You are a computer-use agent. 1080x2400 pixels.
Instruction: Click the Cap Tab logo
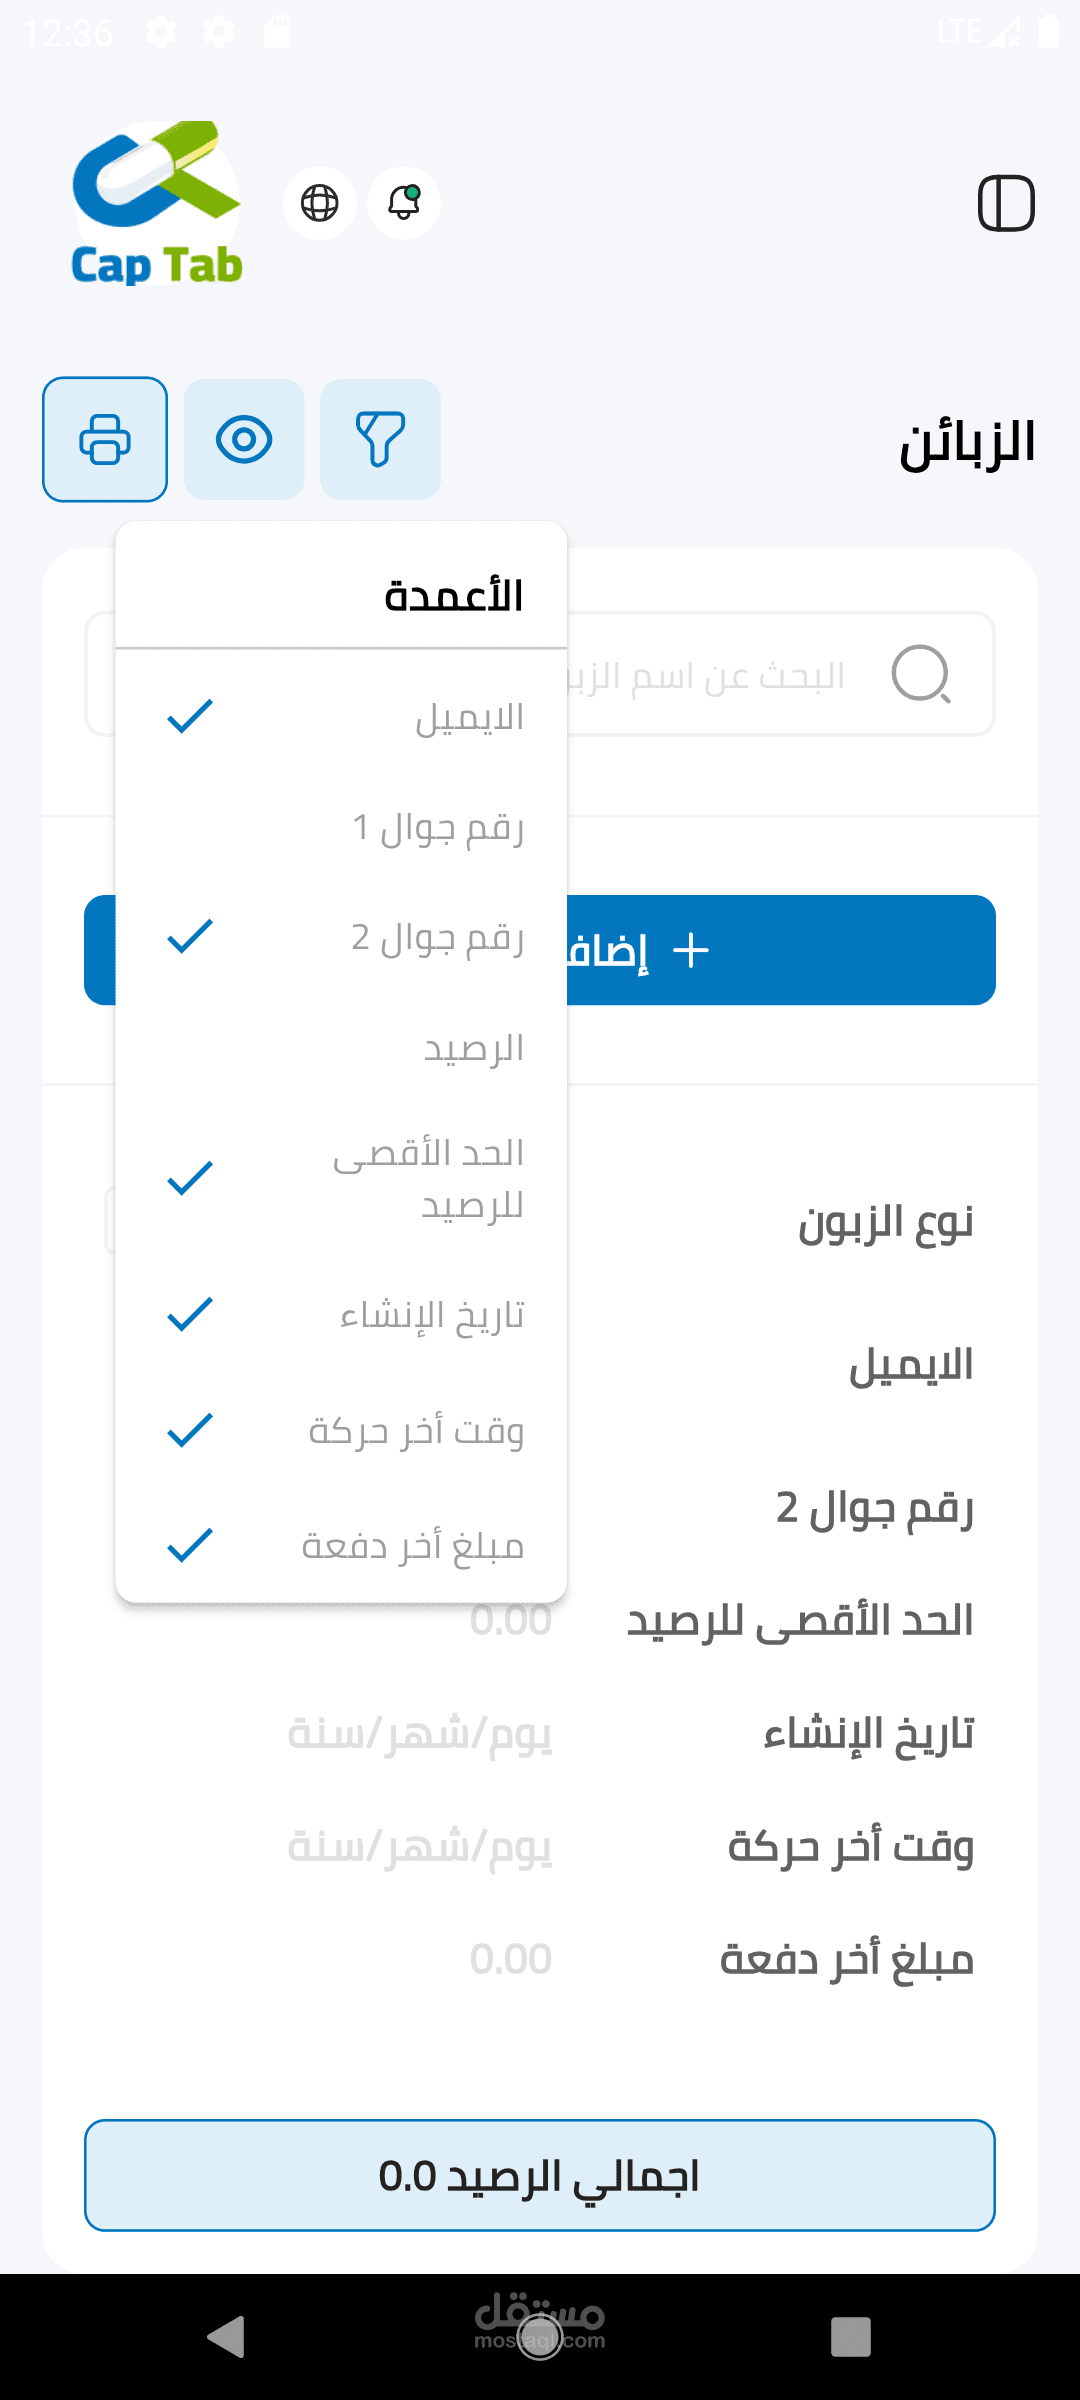coord(157,204)
